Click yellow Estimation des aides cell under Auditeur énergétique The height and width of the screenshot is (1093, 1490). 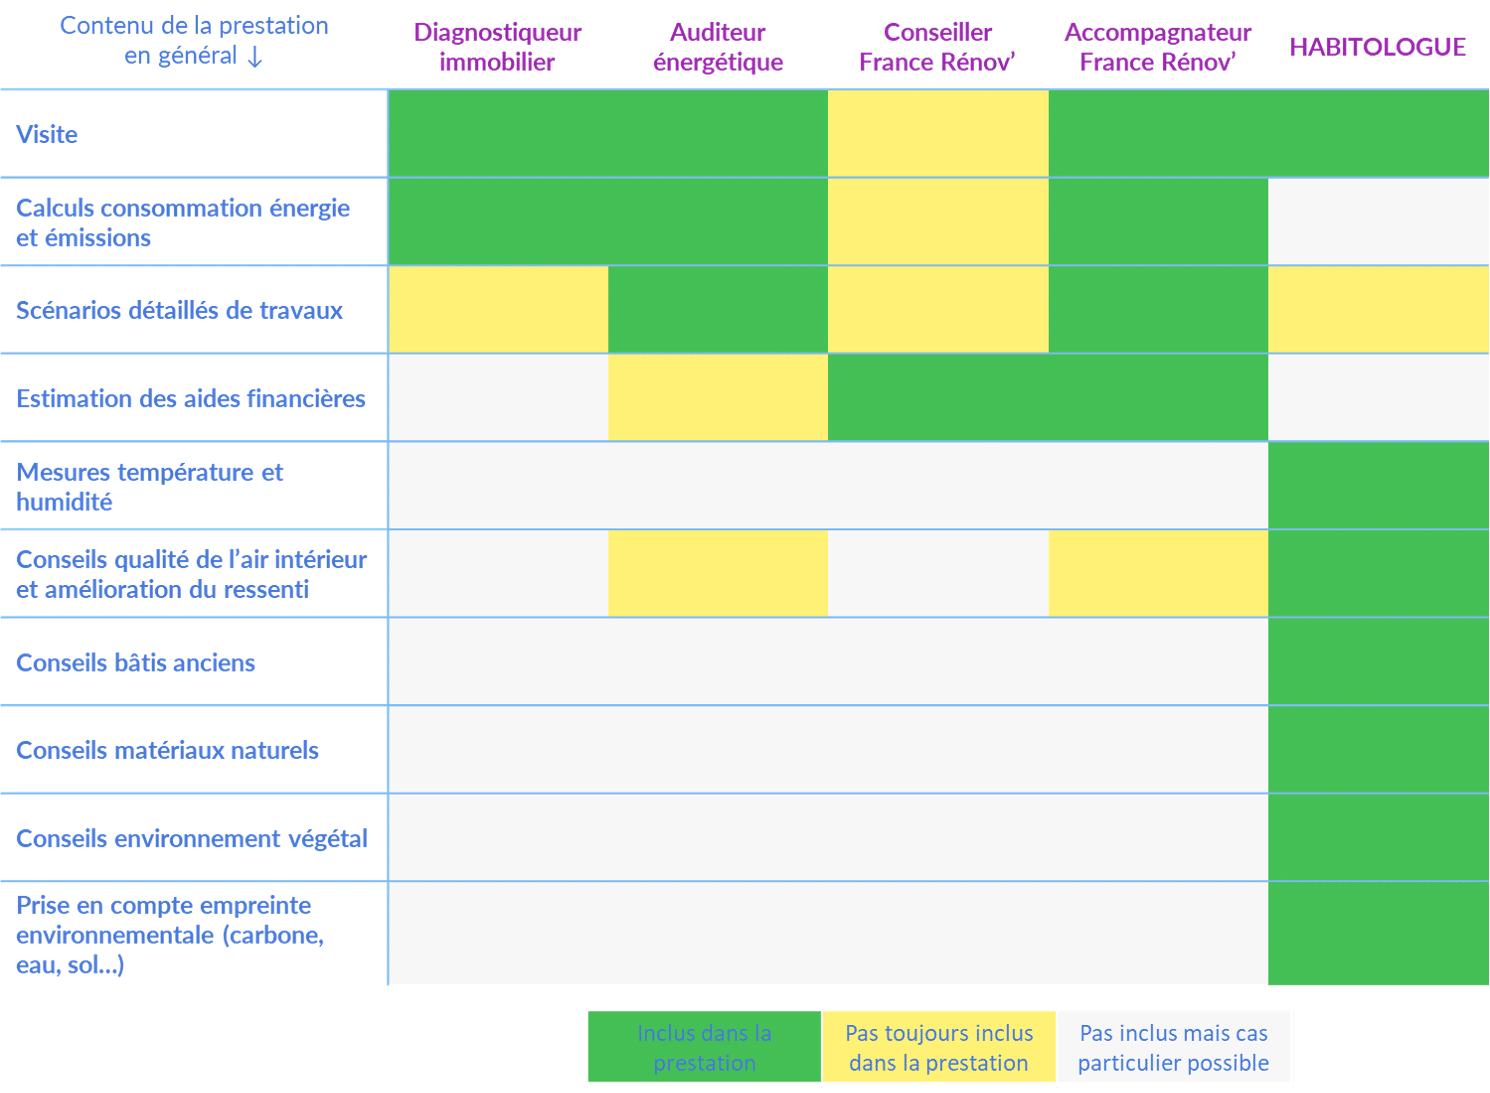click(718, 398)
